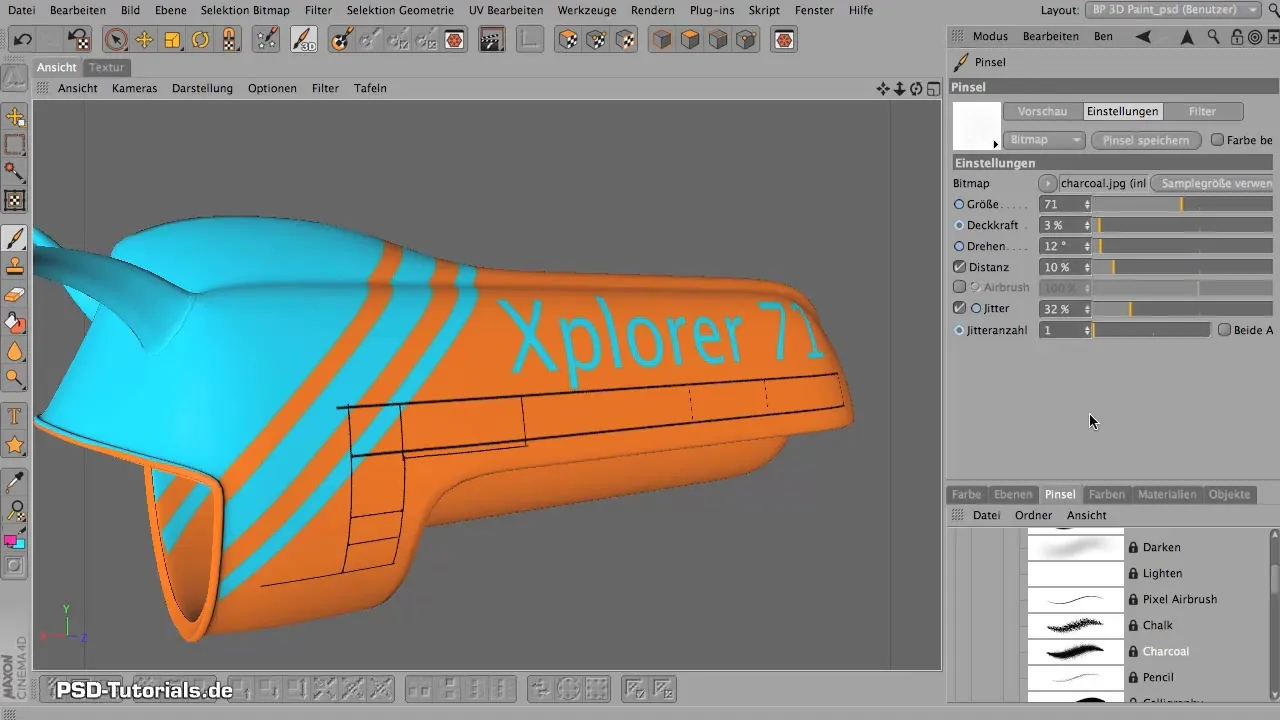Select the live selection arrow tool
1280x720 pixels.
tap(116, 40)
